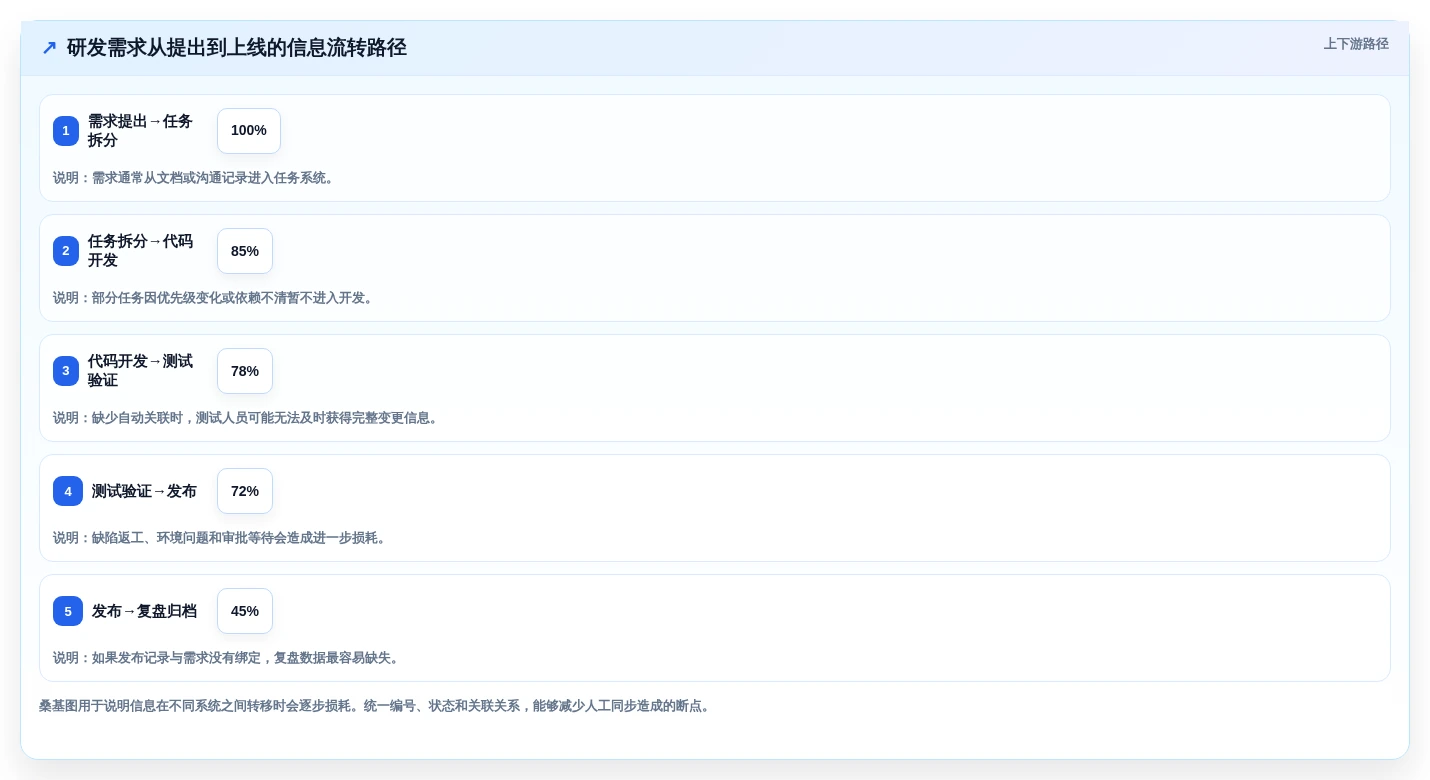
Task: Click the description about 如果发布记录与需求没有绑定
Action: [x=228, y=658]
